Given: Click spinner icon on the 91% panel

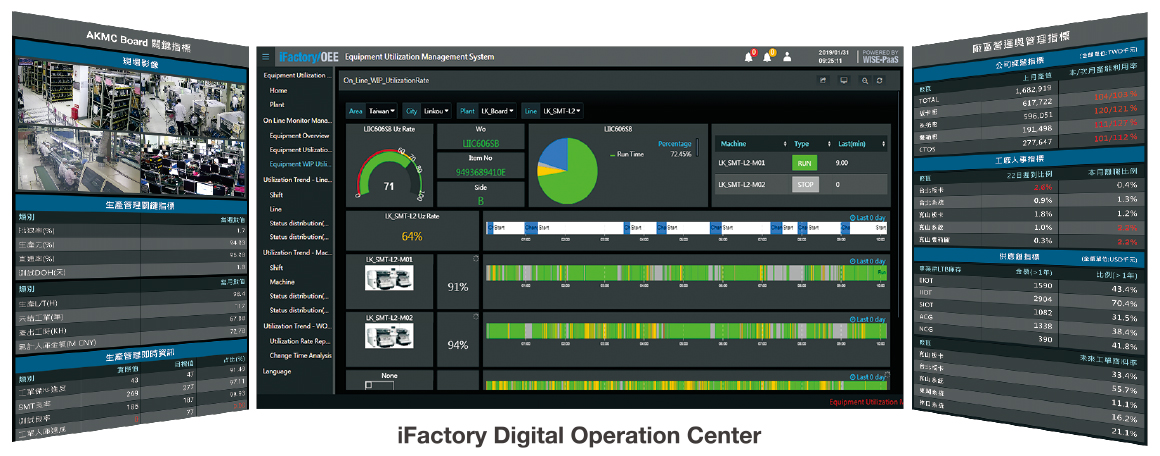Looking at the screenshot, I should click(475, 259).
